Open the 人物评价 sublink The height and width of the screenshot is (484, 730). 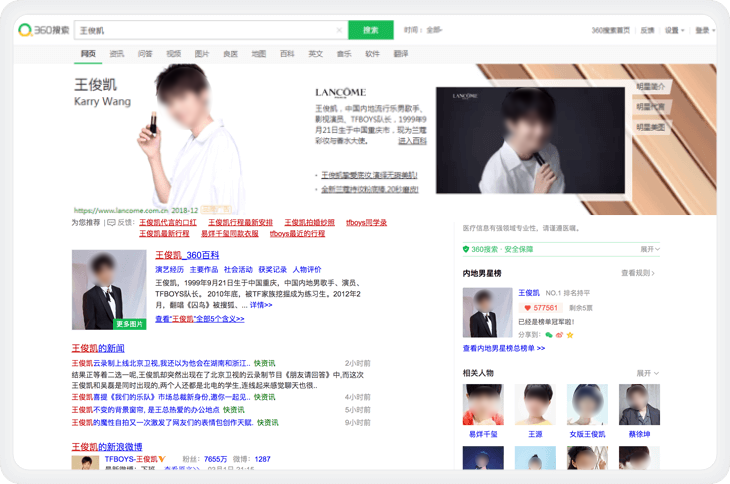(x=307, y=269)
